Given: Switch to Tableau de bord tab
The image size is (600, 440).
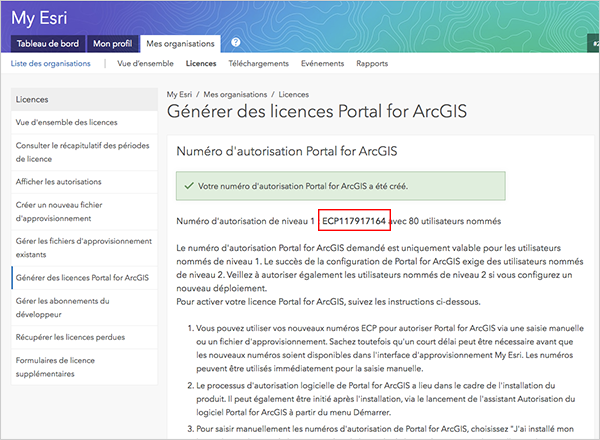Looking at the screenshot, I should click(48, 44).
